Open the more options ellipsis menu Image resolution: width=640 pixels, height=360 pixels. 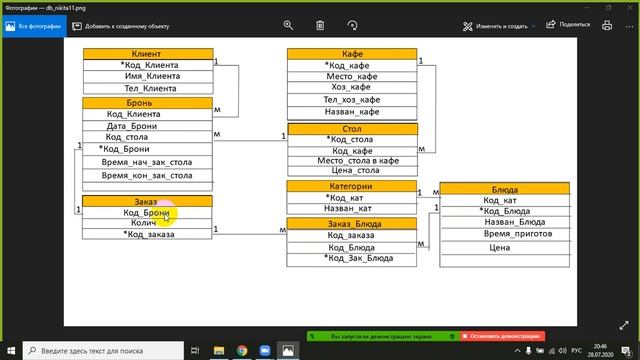[x=629, y=26]
